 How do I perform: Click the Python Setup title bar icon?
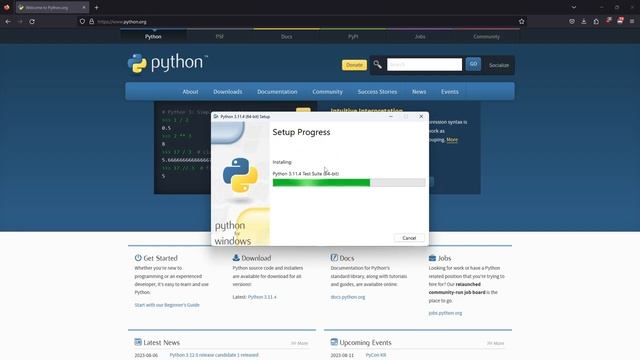coord(216,116)
